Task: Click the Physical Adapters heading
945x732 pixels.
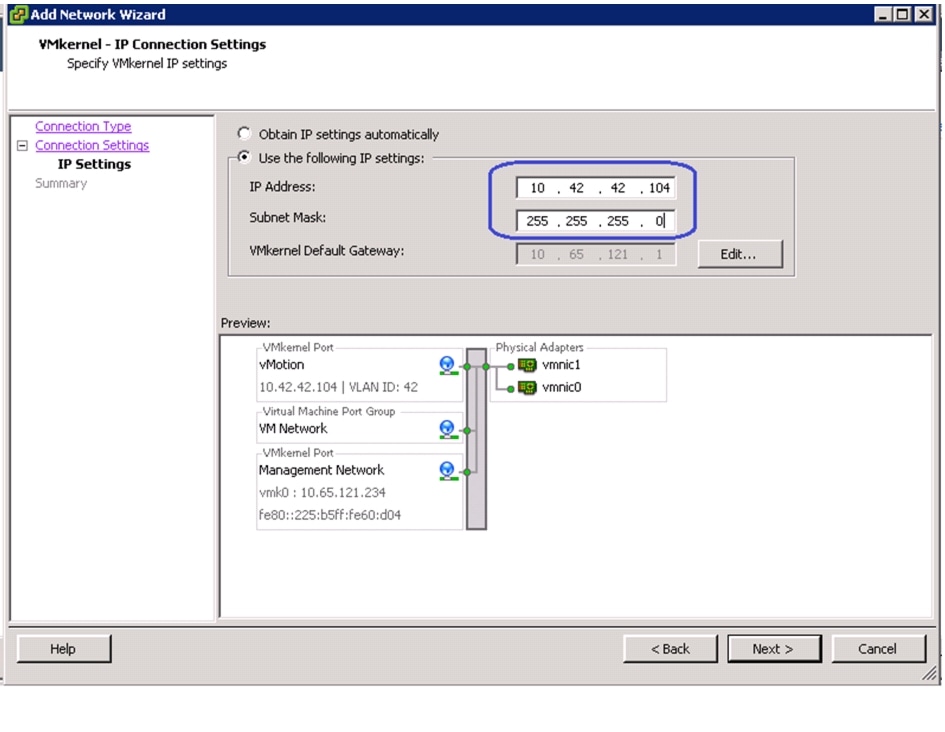Action: [539, 348]
